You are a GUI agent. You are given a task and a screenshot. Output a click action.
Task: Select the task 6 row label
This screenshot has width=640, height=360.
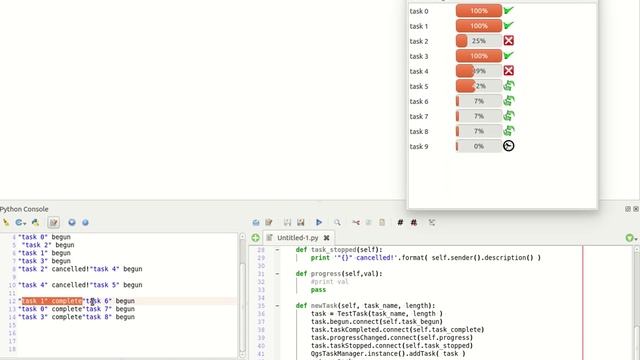(x=419, y=101)
